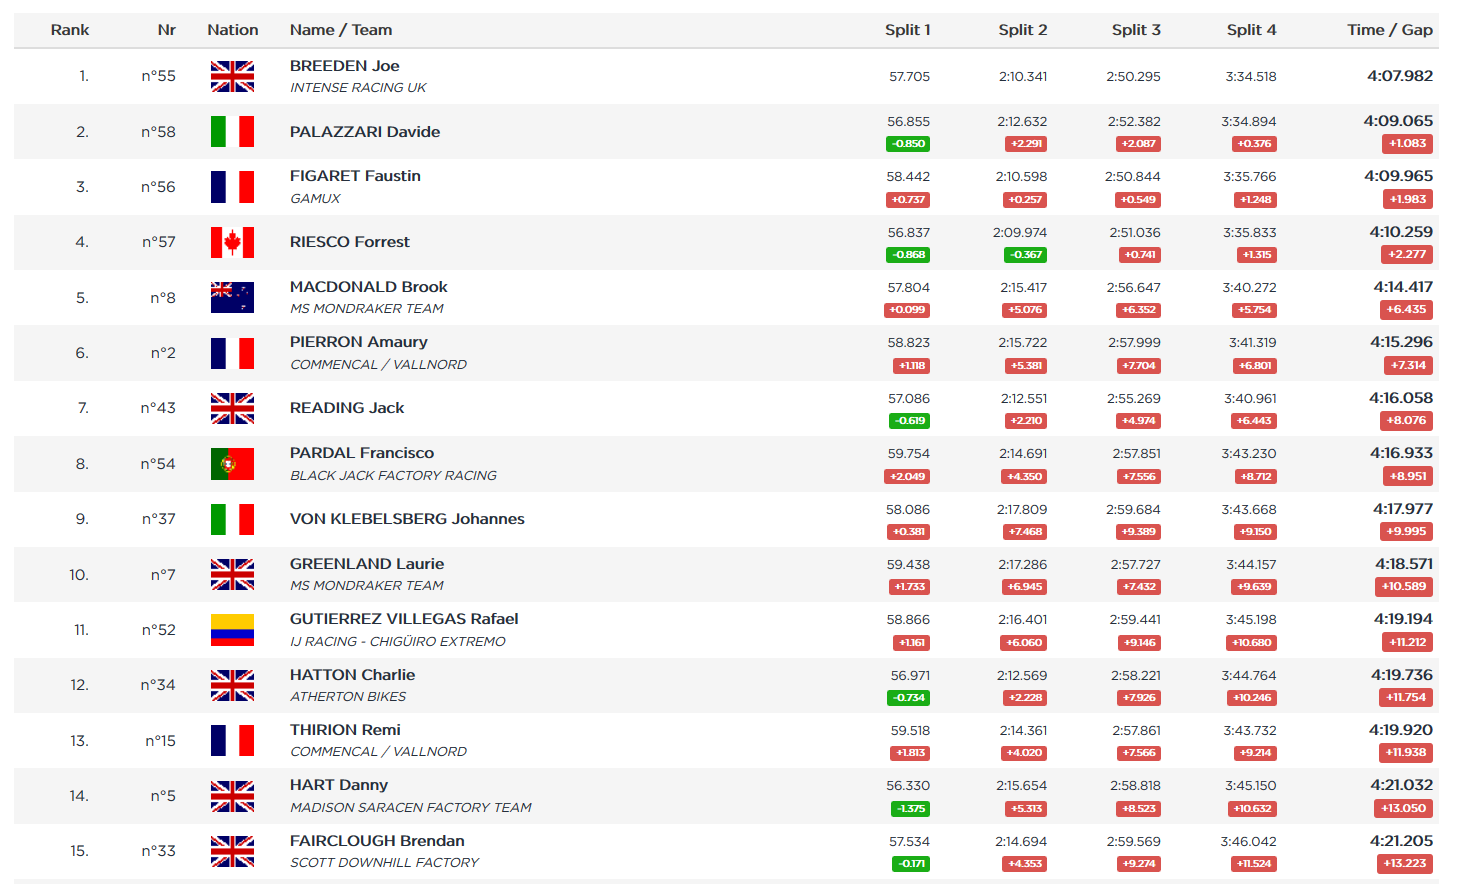This screenshot has width=1465, height=884.
Task: Click the UK flag beside BREEDEN Joe
Action: click(x=232, y=76)
